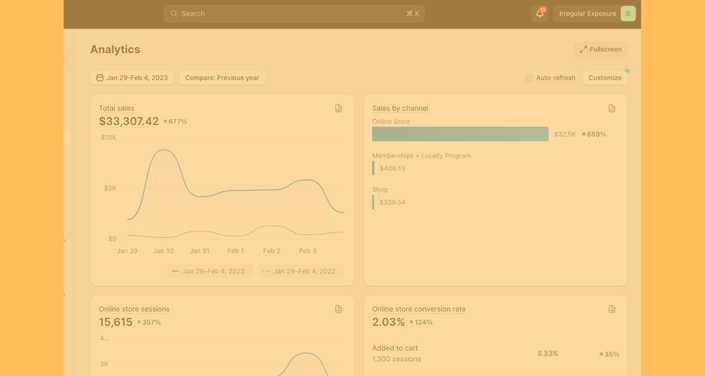Click the IE store avatar
705x376 pixels.
[628, 13]
